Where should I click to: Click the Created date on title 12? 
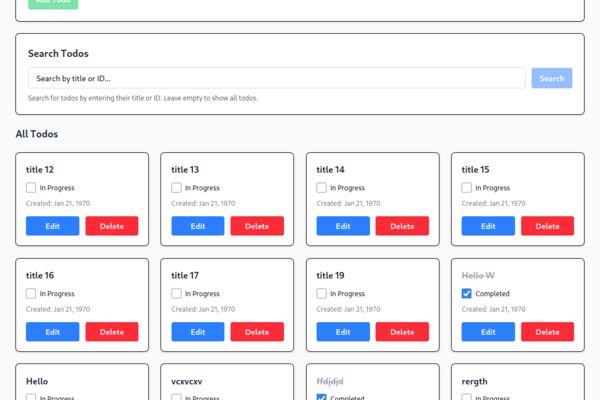pos(58,203)
